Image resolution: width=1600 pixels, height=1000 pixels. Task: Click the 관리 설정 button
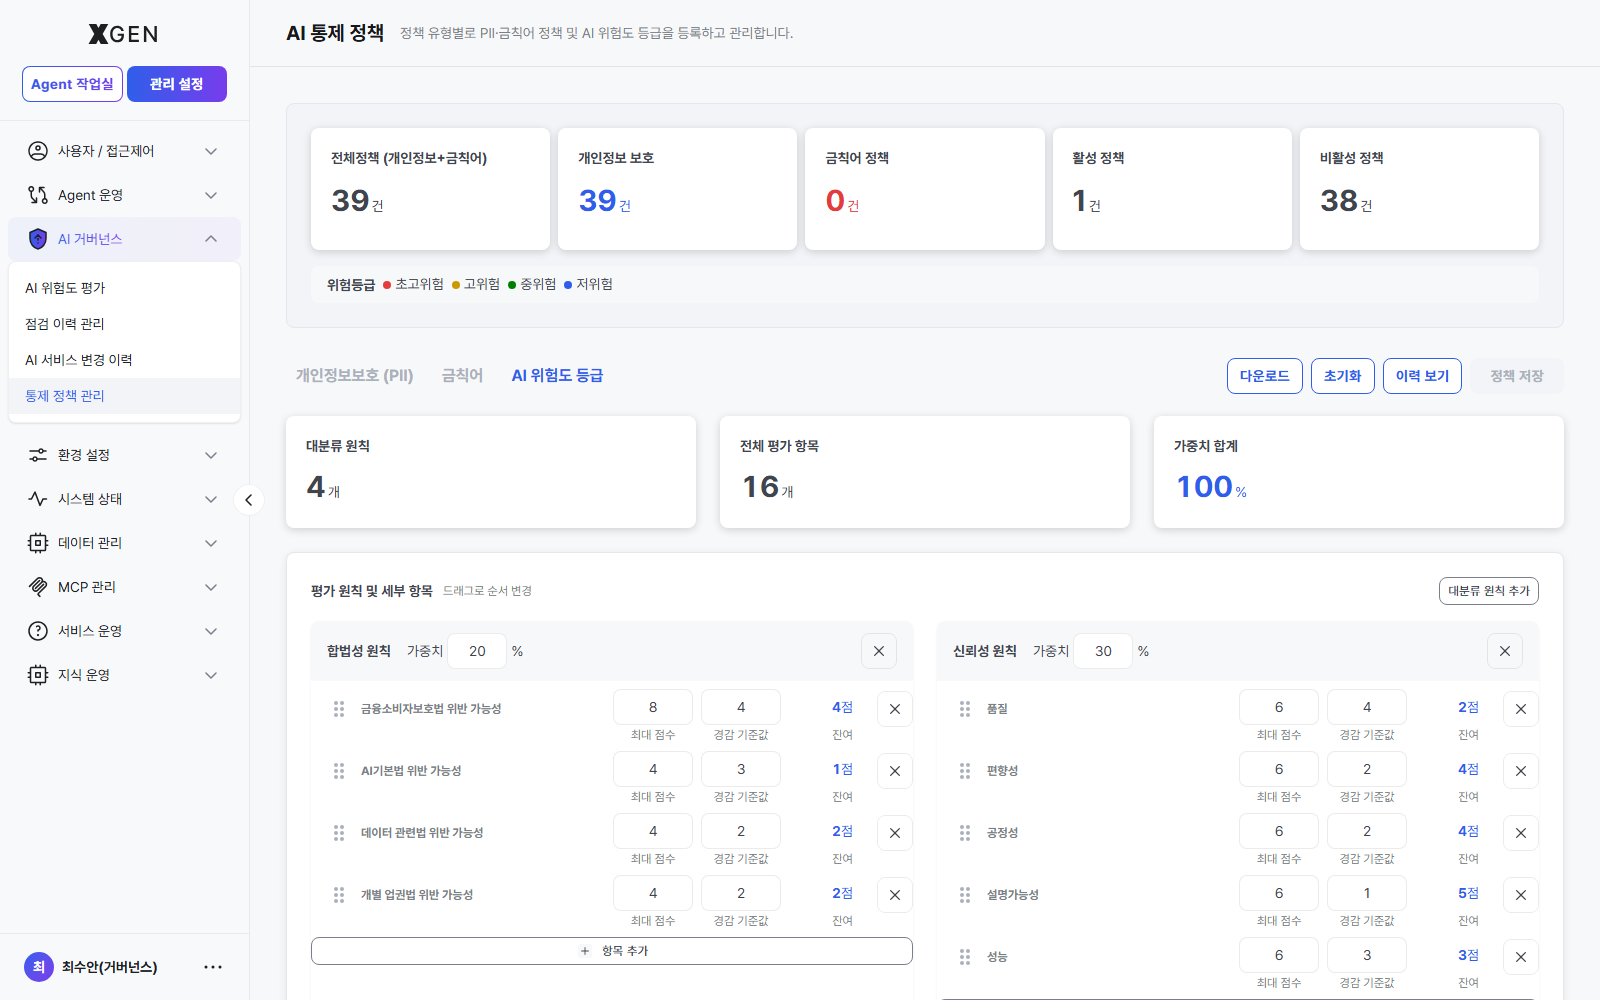(x=177, y=84)
